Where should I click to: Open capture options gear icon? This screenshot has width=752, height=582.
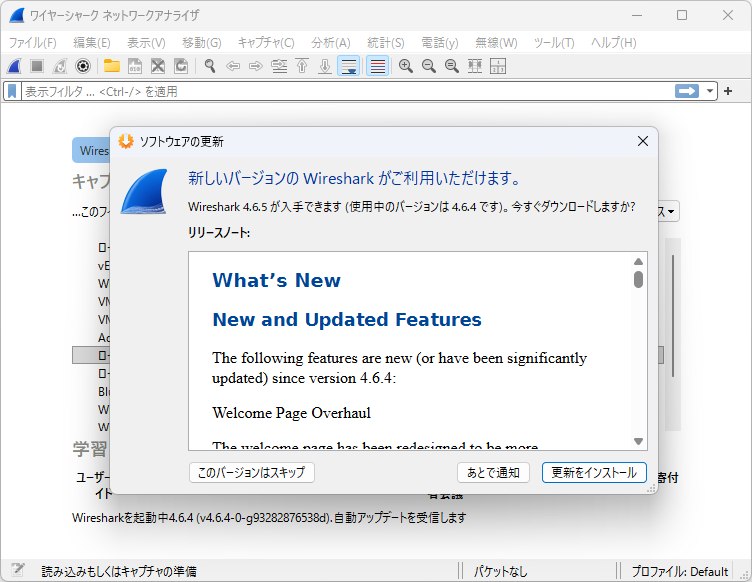tap(83, 66)
